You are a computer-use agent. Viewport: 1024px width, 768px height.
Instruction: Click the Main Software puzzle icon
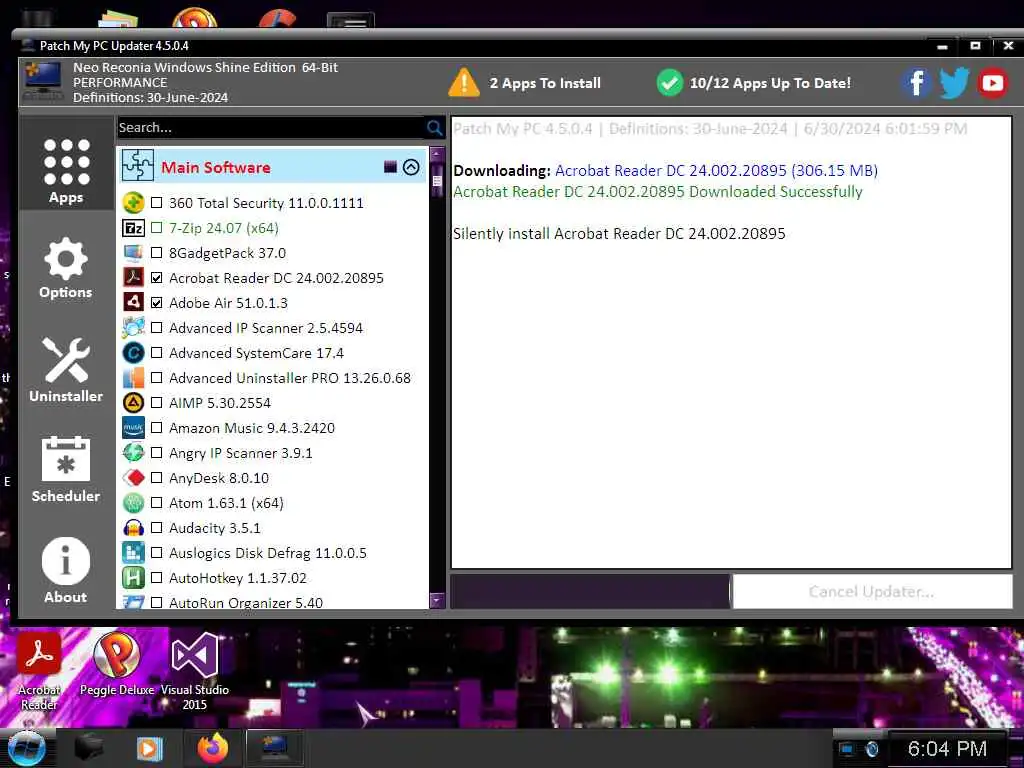click(138, 166)
